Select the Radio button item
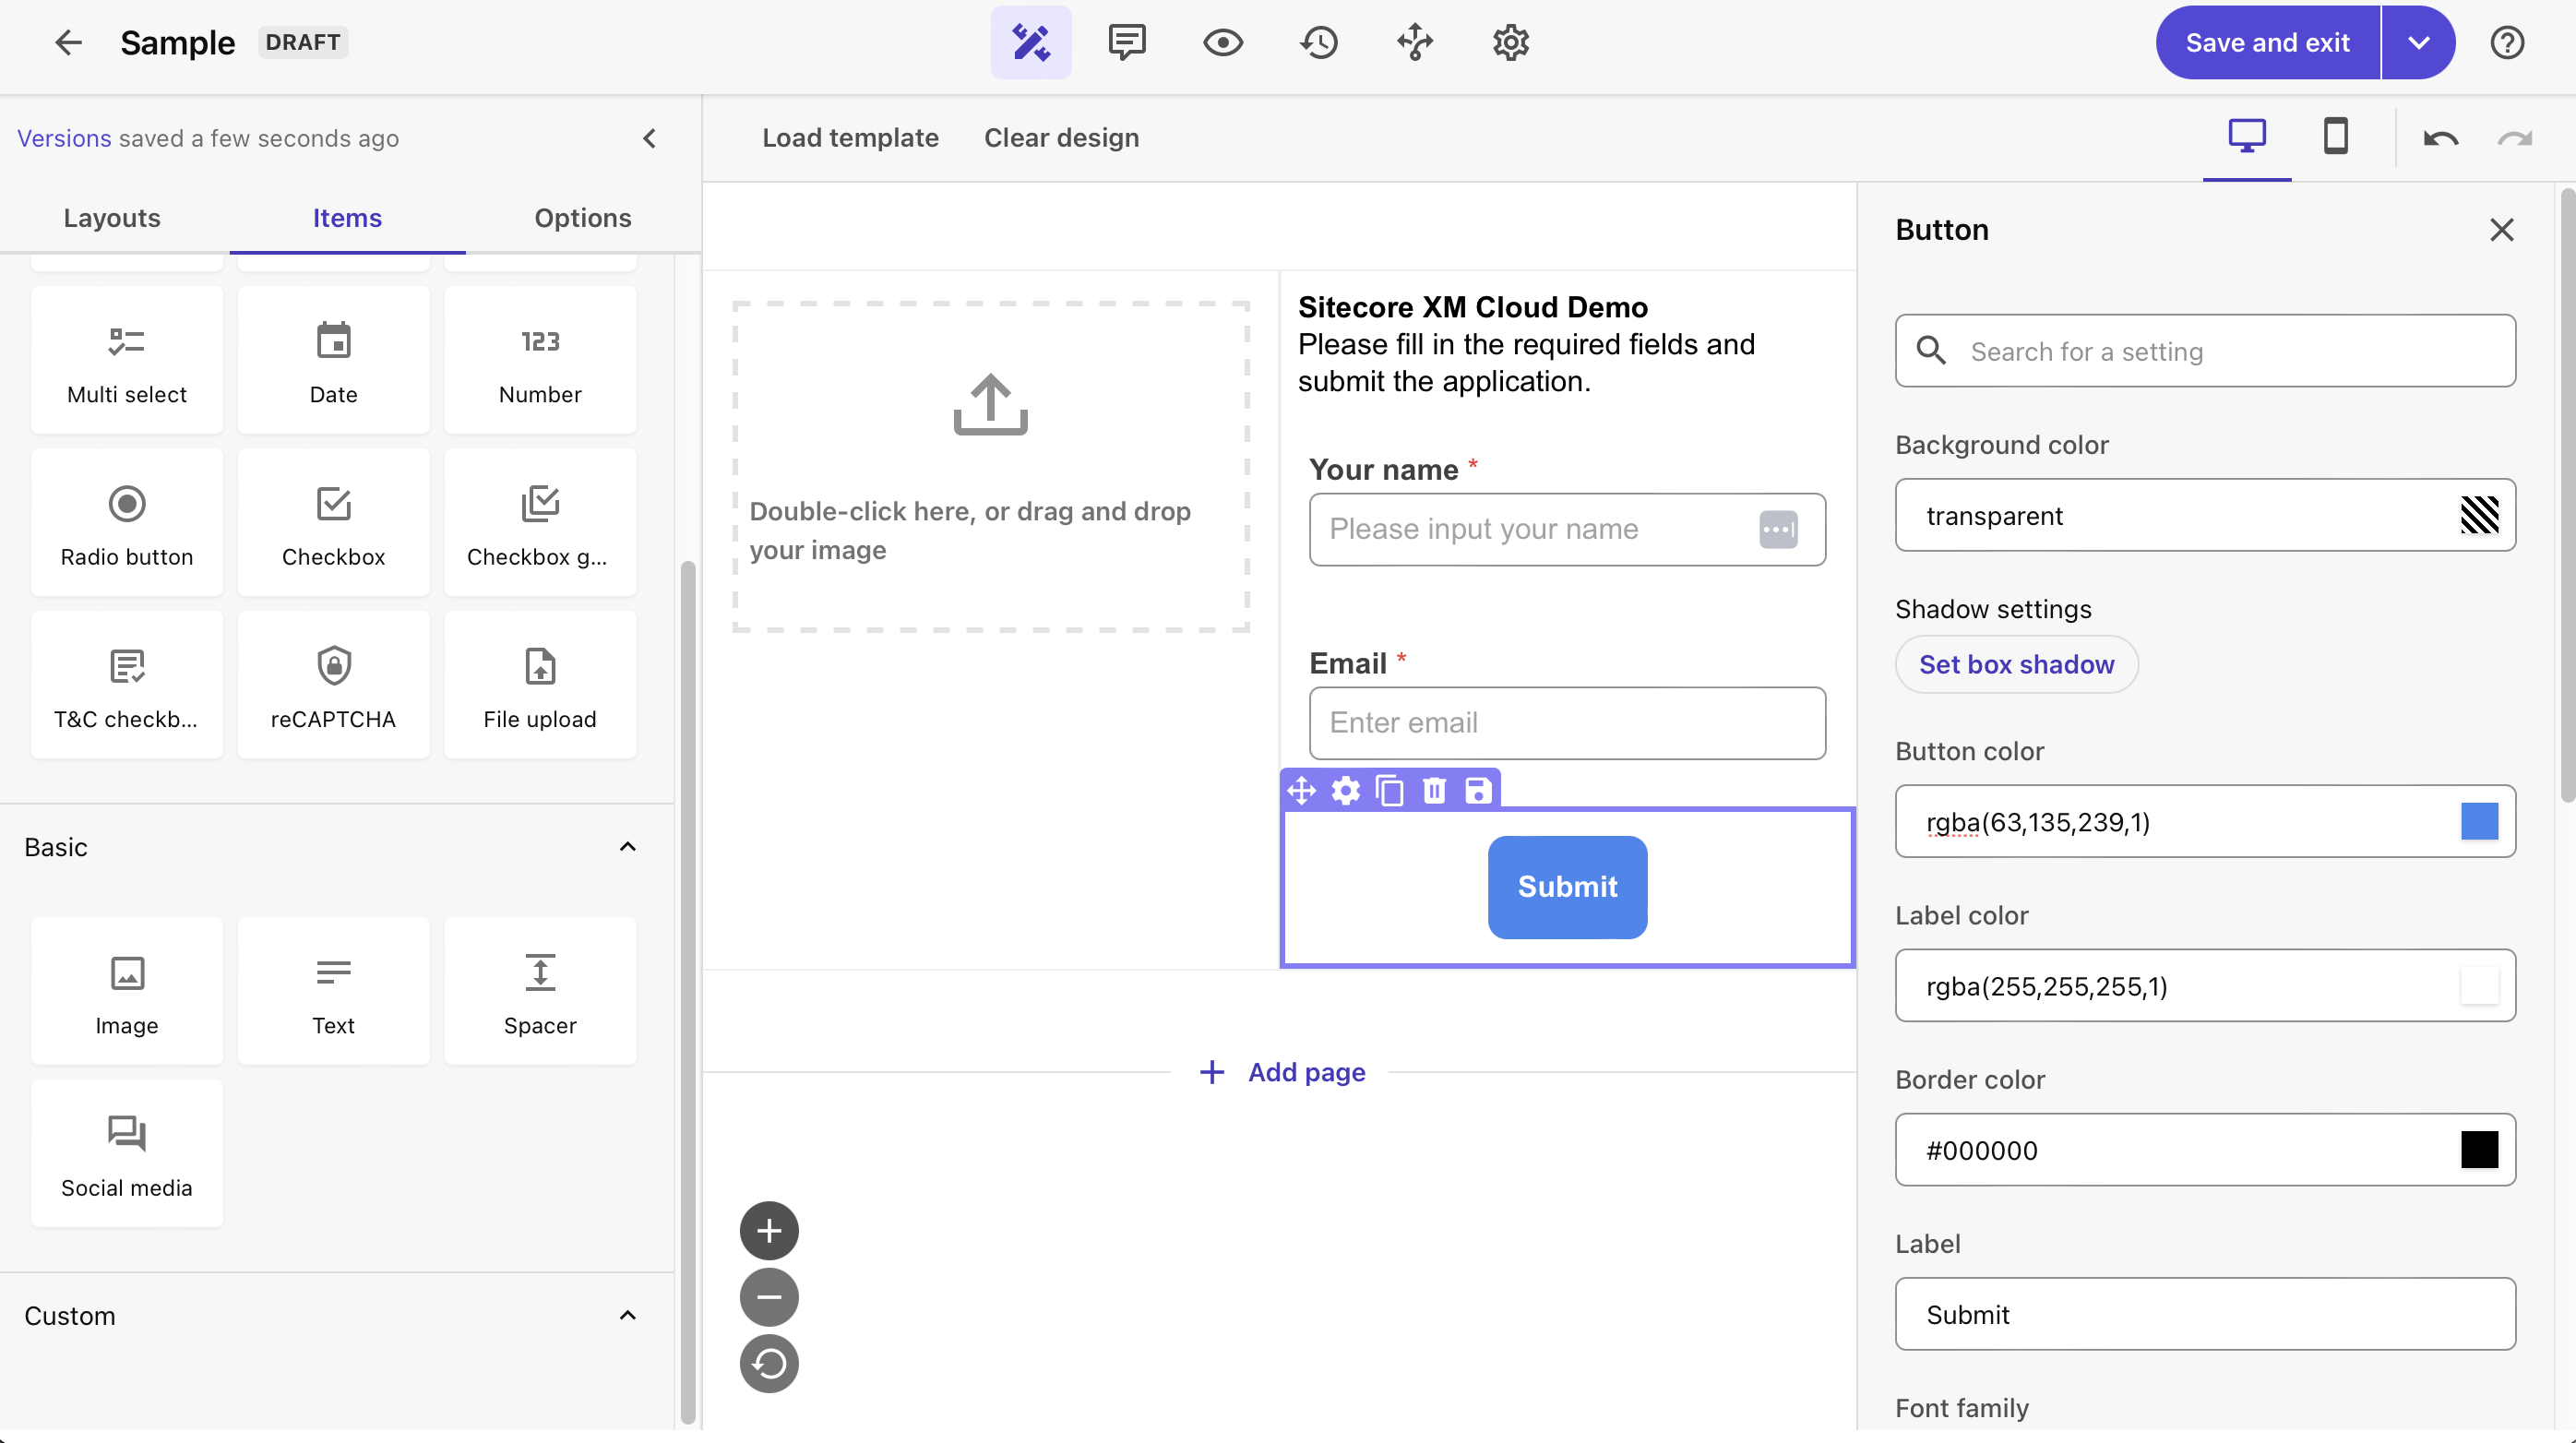The height and width of the screenshot is (1443, 2576). pos(127,522)
